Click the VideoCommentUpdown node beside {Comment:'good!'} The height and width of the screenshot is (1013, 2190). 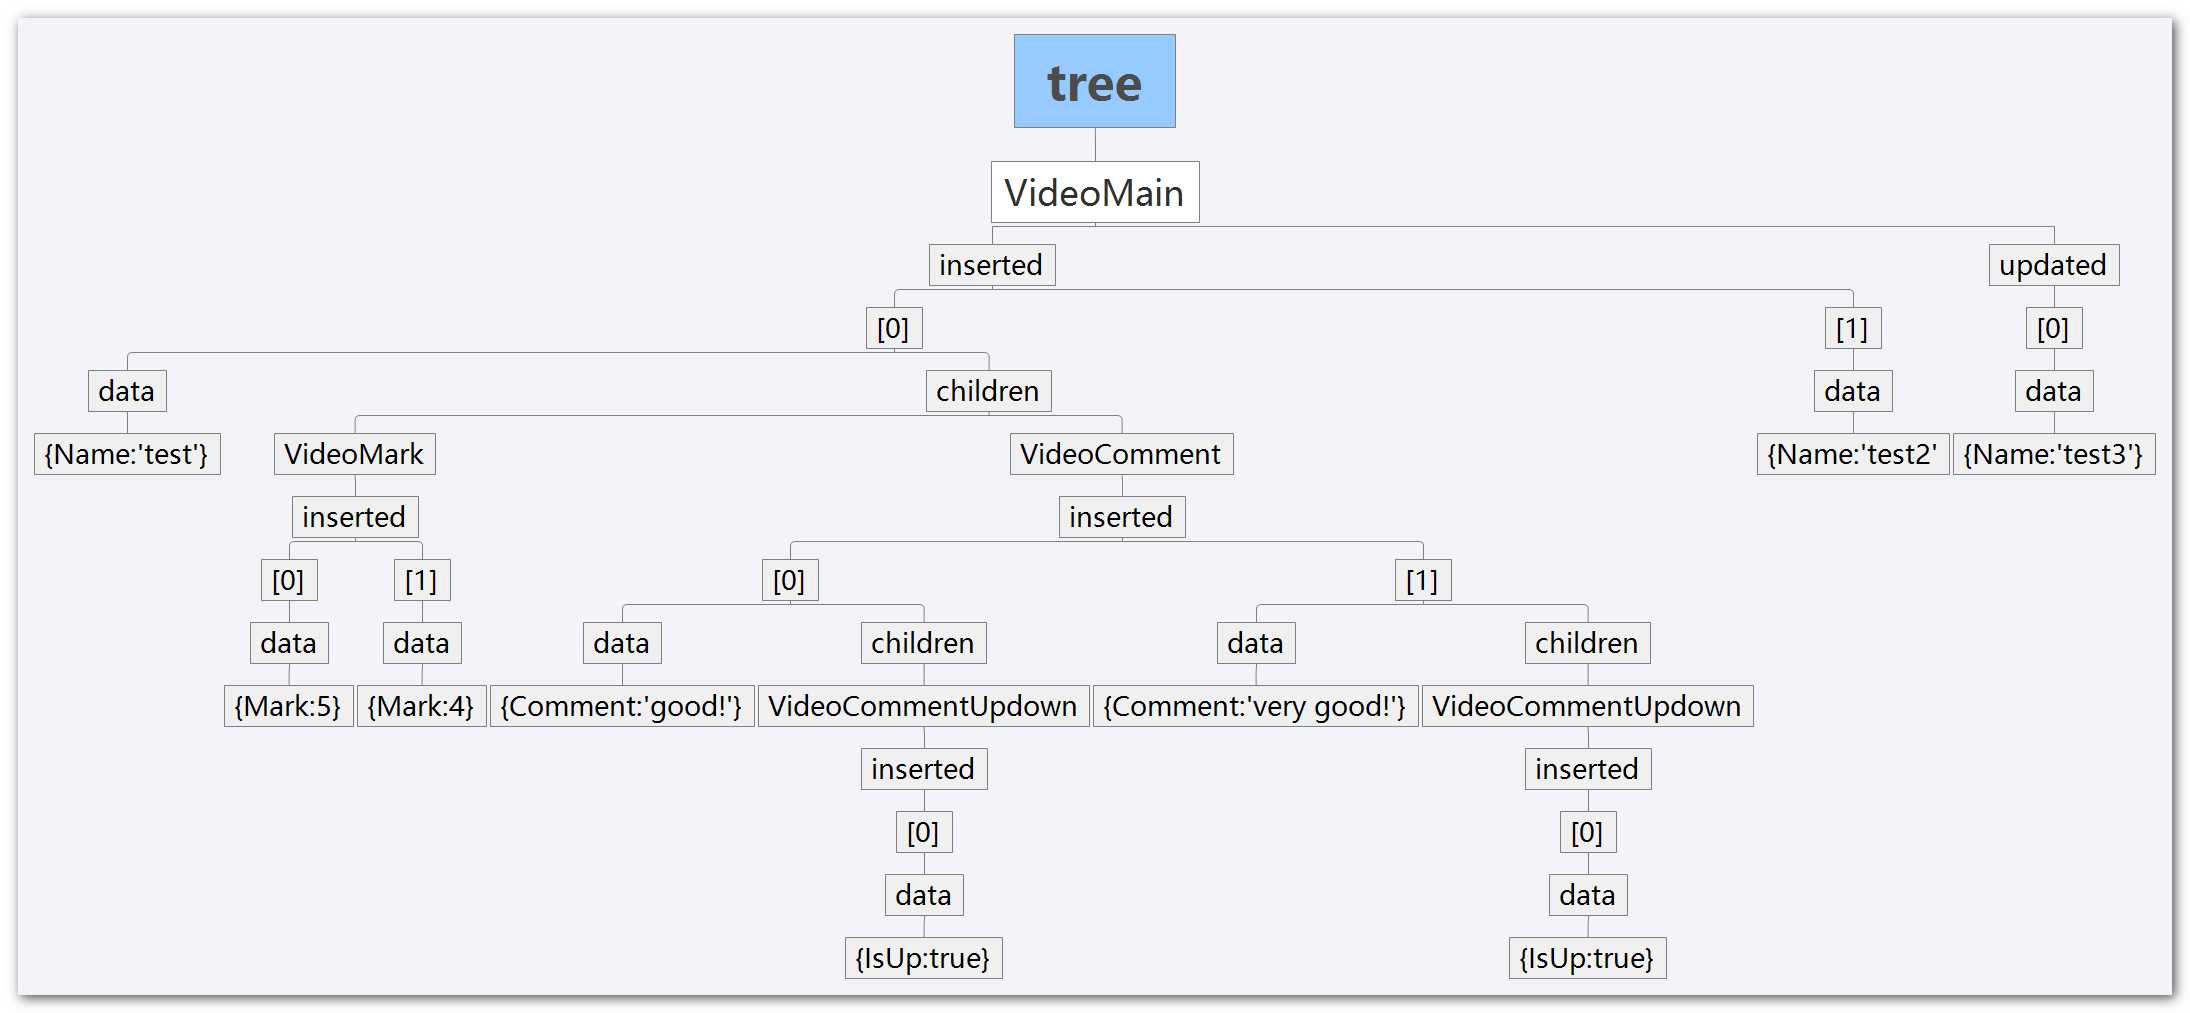point(922,706)
